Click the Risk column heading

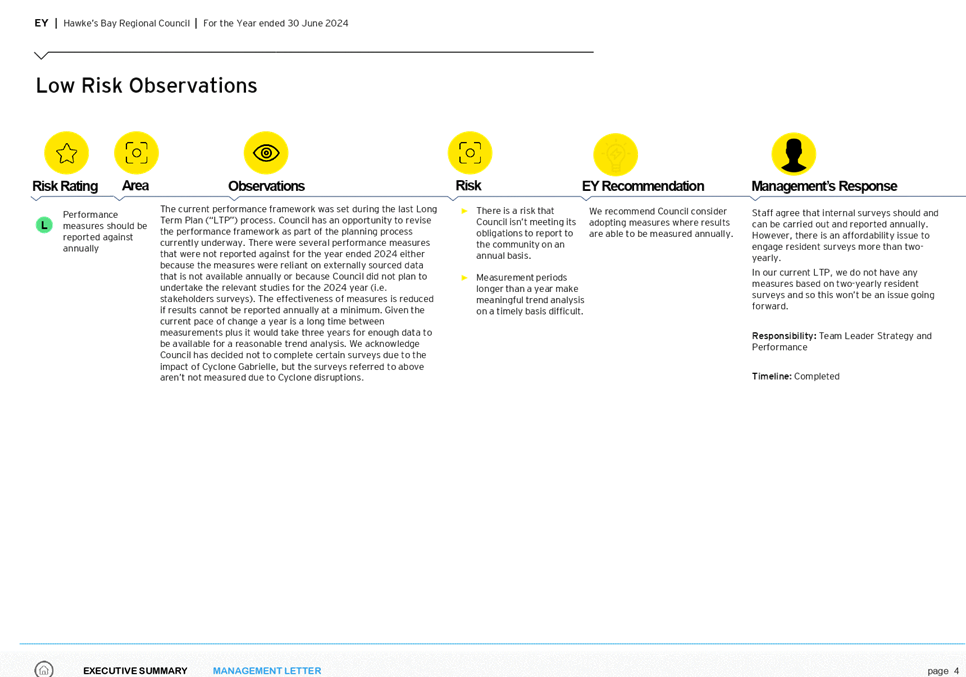[468, 185]
